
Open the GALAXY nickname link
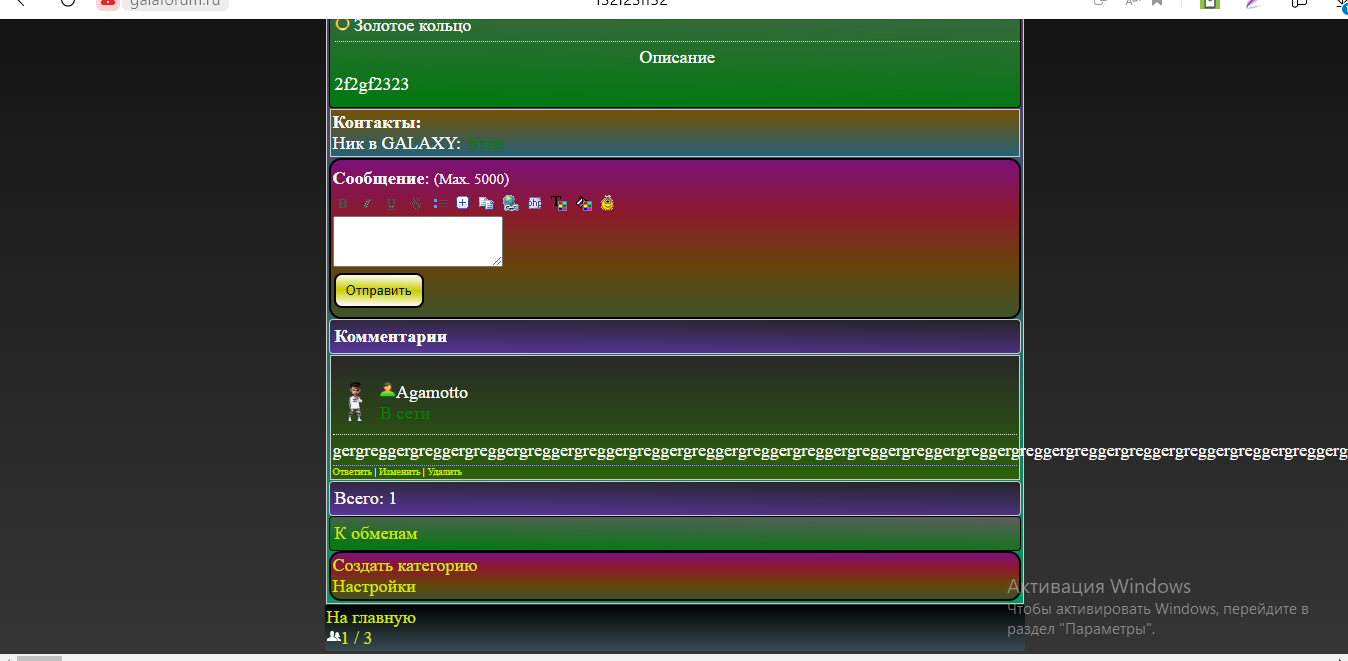(x=485, y=144)
